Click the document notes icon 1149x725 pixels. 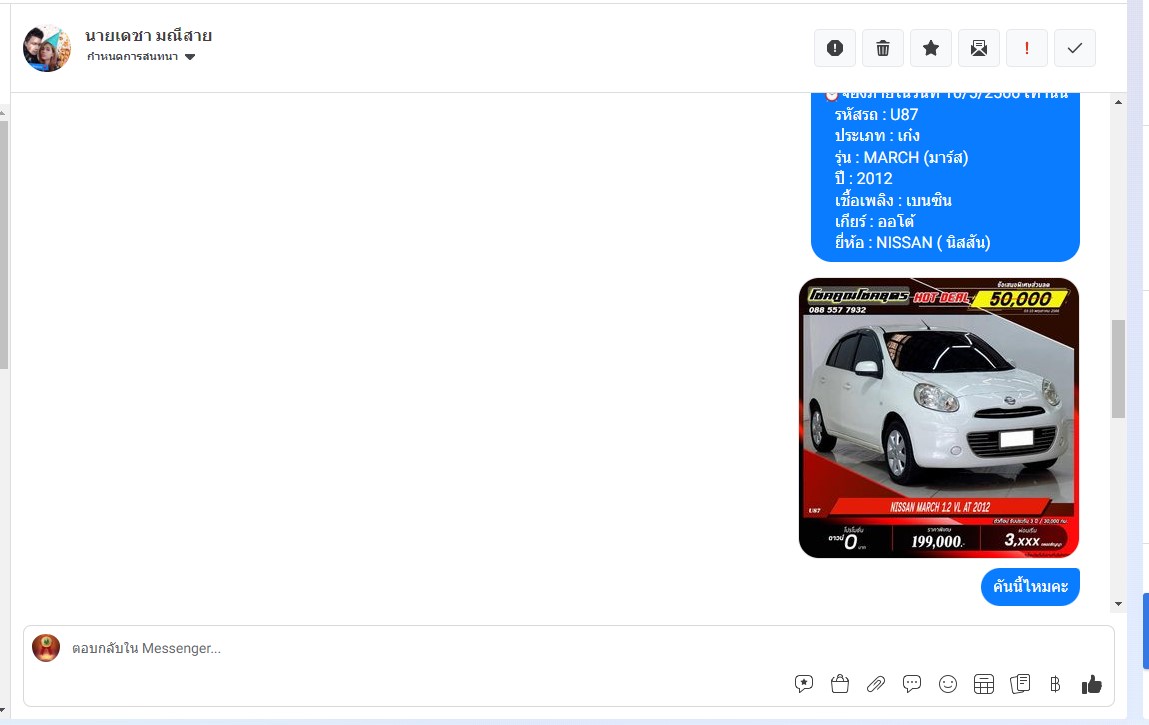1020,684
